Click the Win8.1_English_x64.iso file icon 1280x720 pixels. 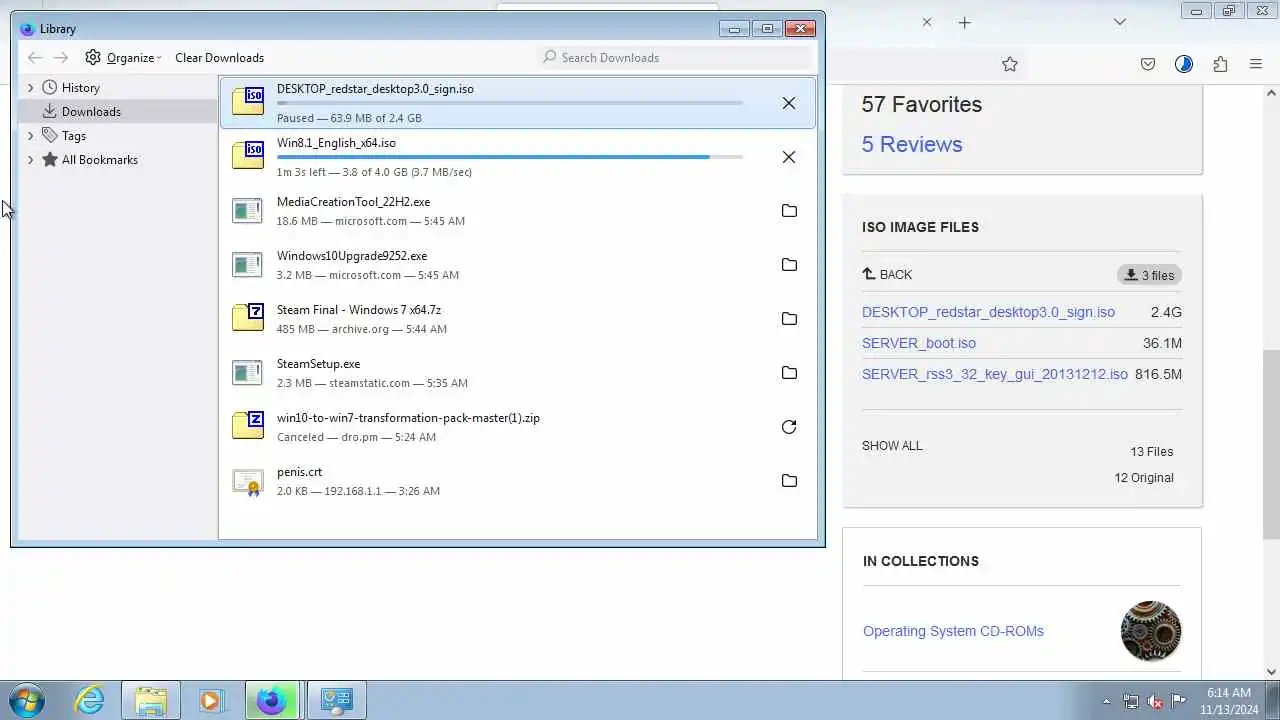pos(248,156)
